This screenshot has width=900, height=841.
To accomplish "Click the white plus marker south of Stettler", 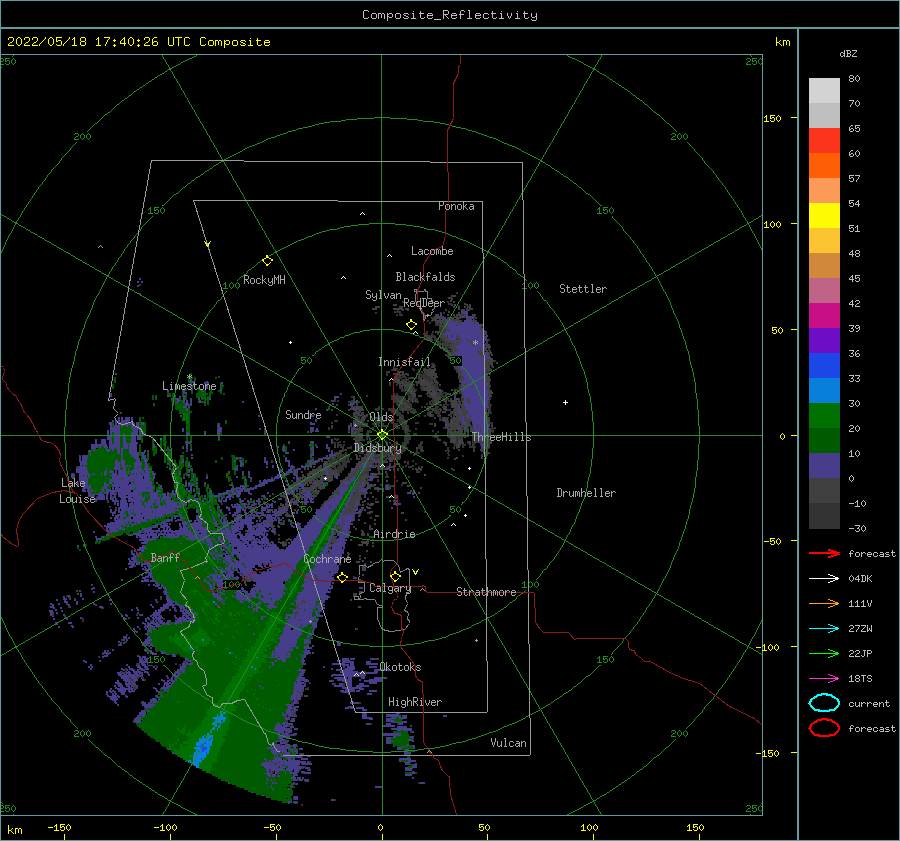I will point(565,402).
